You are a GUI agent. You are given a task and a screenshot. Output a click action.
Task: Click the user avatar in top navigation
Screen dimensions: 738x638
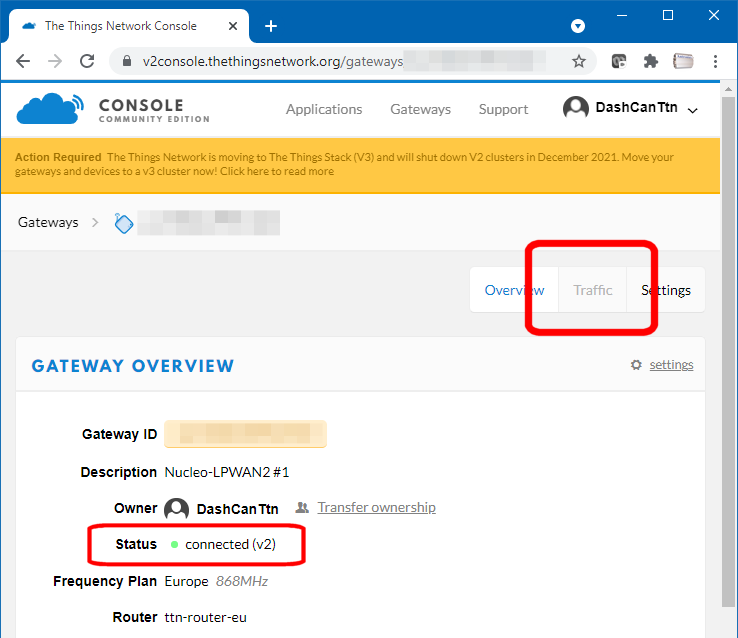click(x=576, y=108)
